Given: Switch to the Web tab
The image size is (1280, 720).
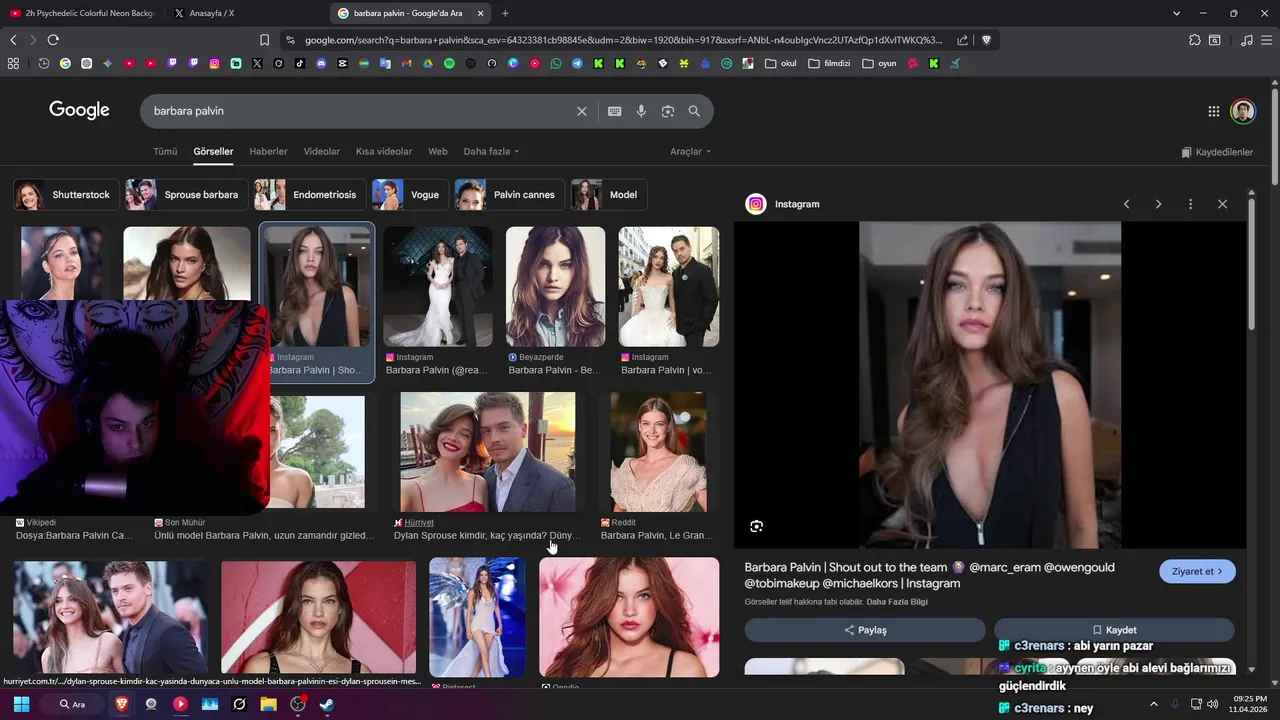Looking at the screenshot, I should point(438,152).
